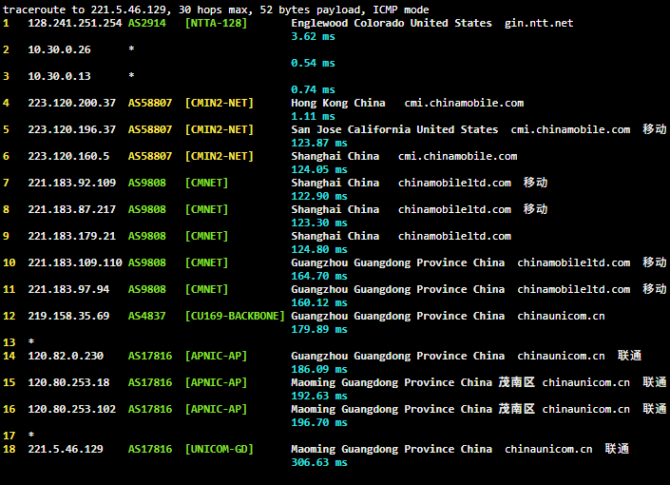Click the IP 221.183.109.110 on hop 10
The image size is (670, 485).
pyautogui.click(x=74, y=262)
